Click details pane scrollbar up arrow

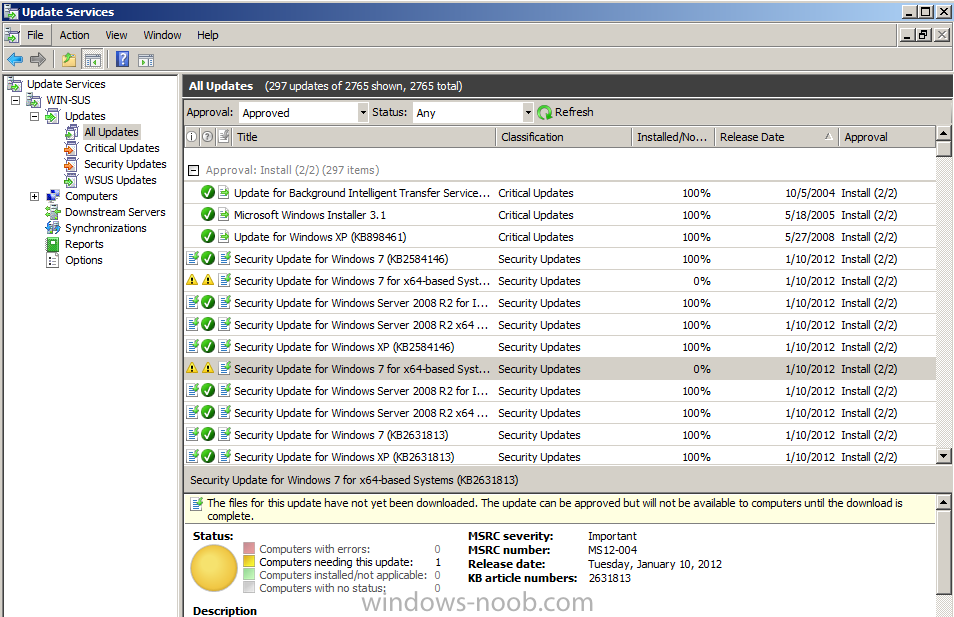tap(944, 503)
